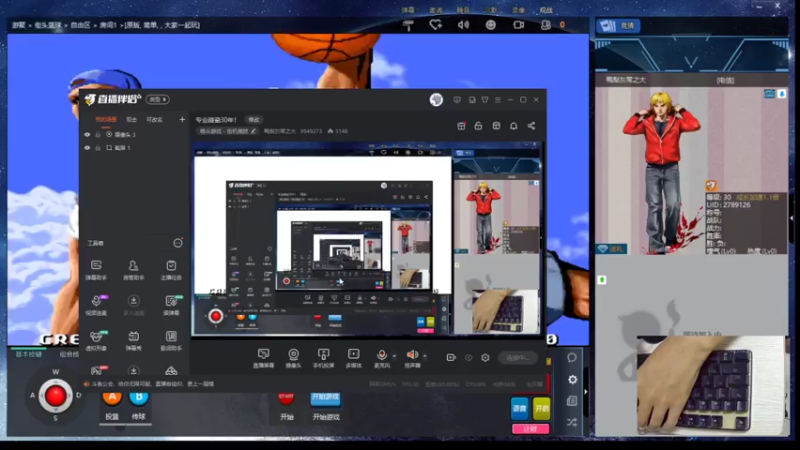Click the heart-plus follow icon
800x450 pixels.
435,24
